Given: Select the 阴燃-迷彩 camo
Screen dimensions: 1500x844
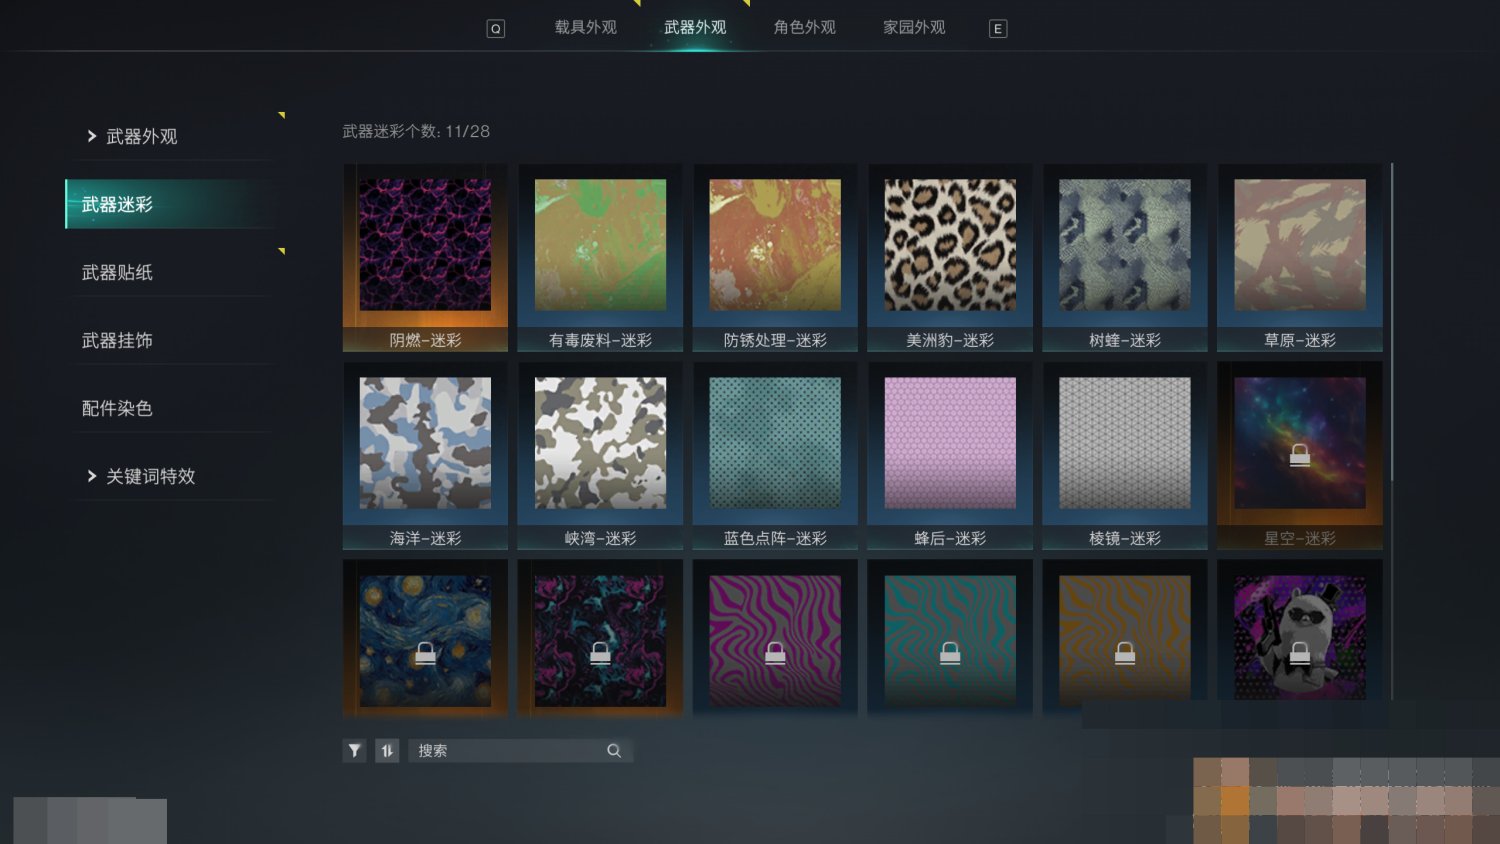Looking at the screenshot, I should 425,258.
